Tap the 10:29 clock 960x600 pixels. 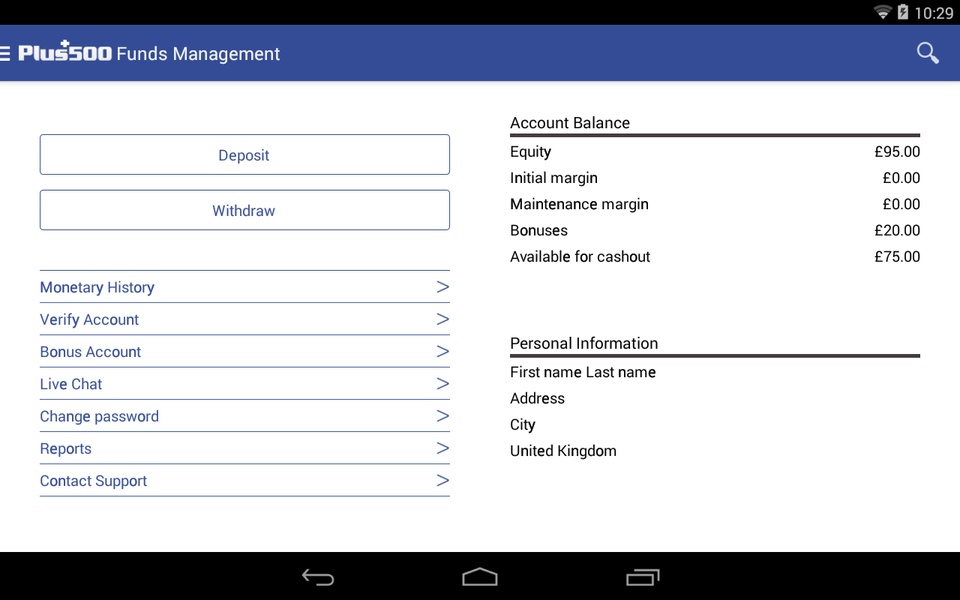coord(934,12)
